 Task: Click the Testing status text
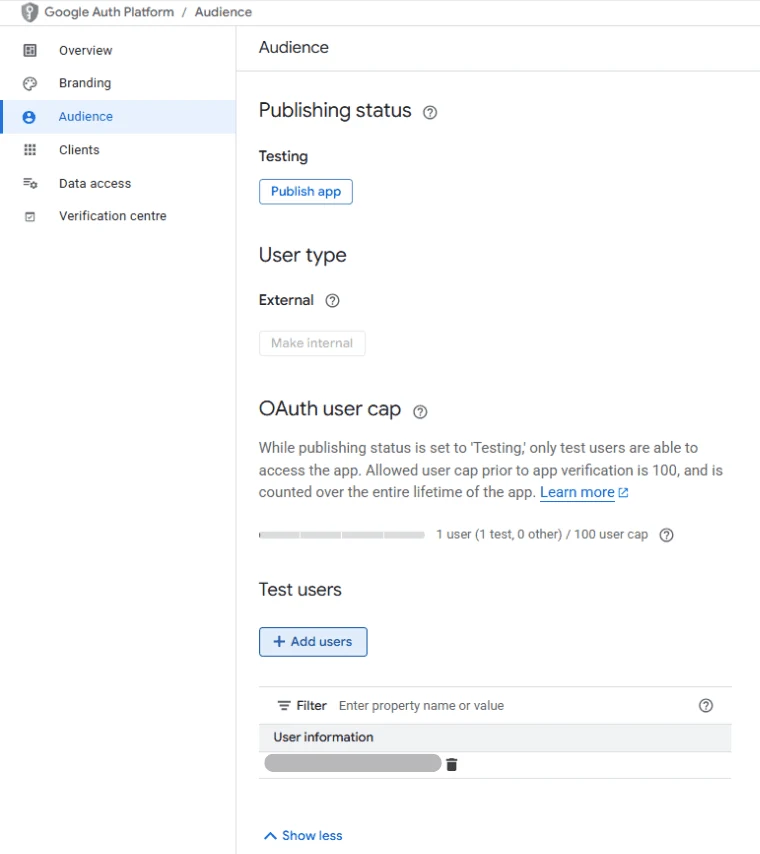(x=283, y=156)
